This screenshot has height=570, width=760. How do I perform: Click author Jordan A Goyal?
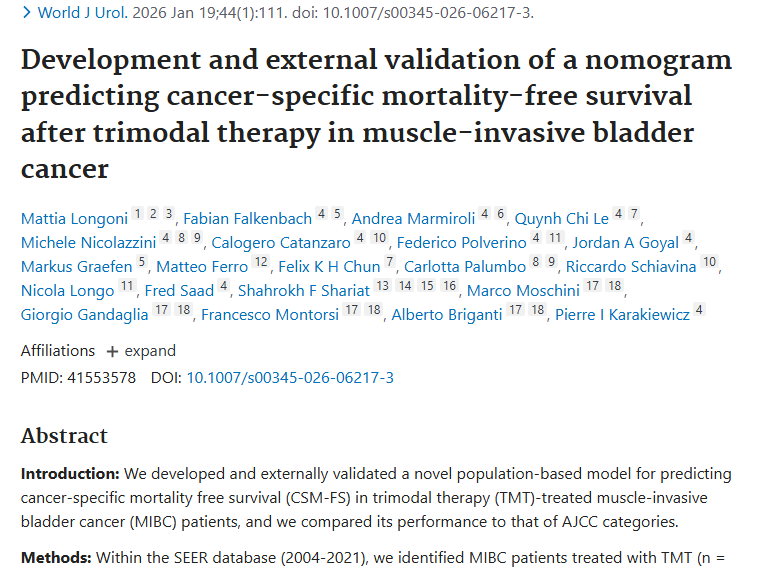pyautogui.click(x=625, y=242)
